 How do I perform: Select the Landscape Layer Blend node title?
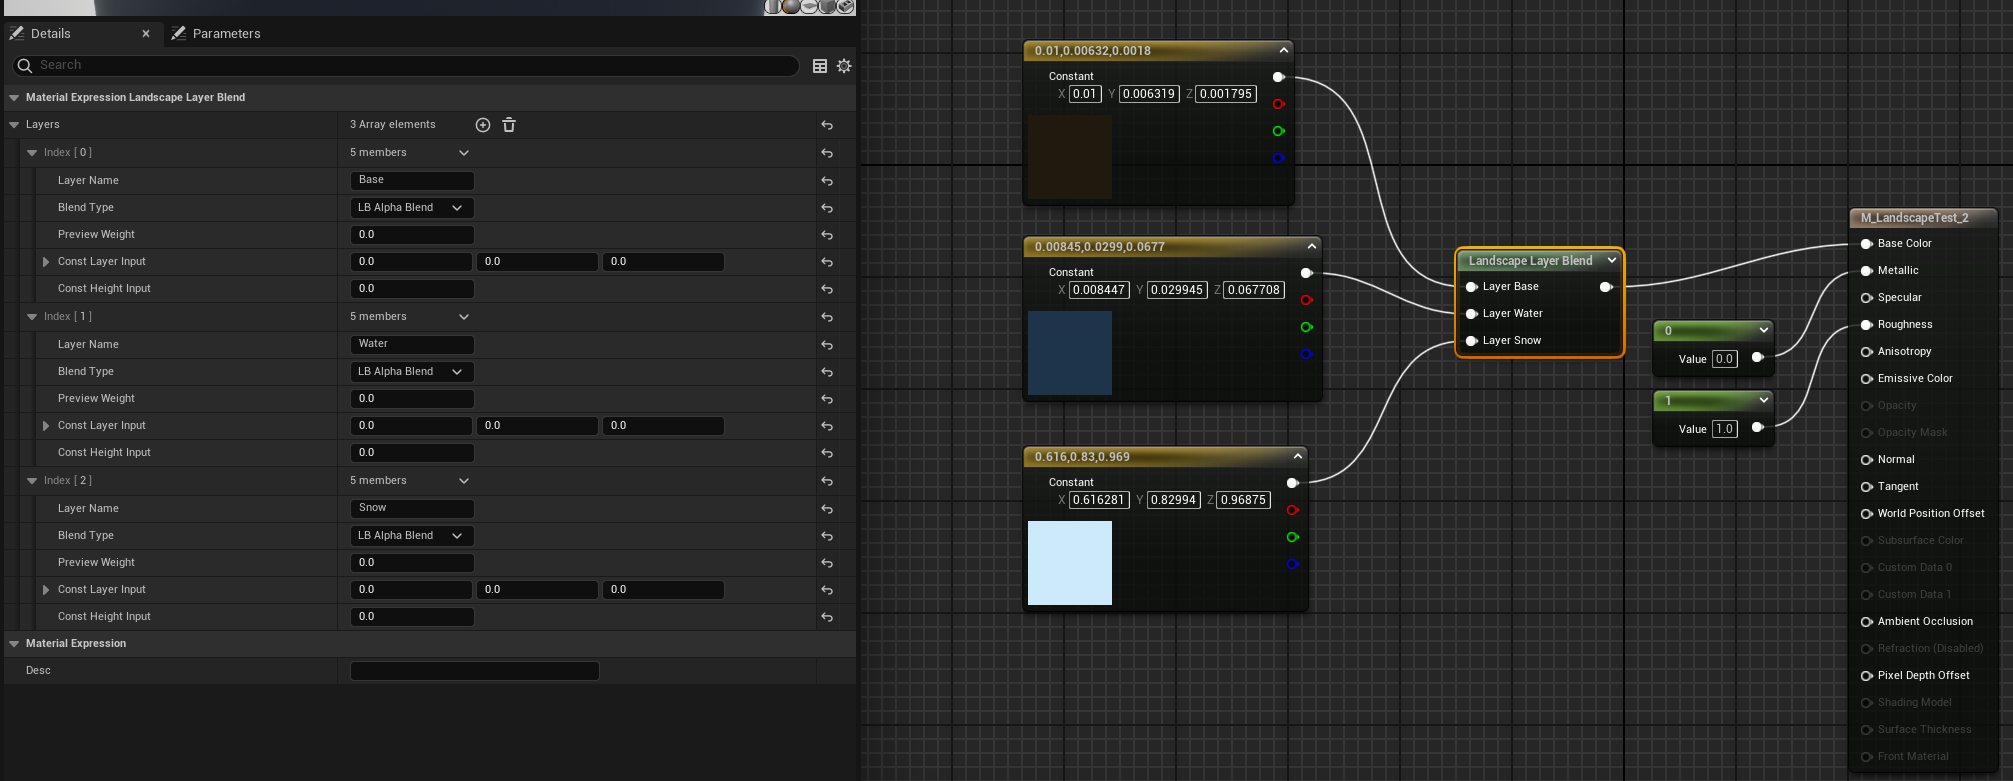point(1529,261)
